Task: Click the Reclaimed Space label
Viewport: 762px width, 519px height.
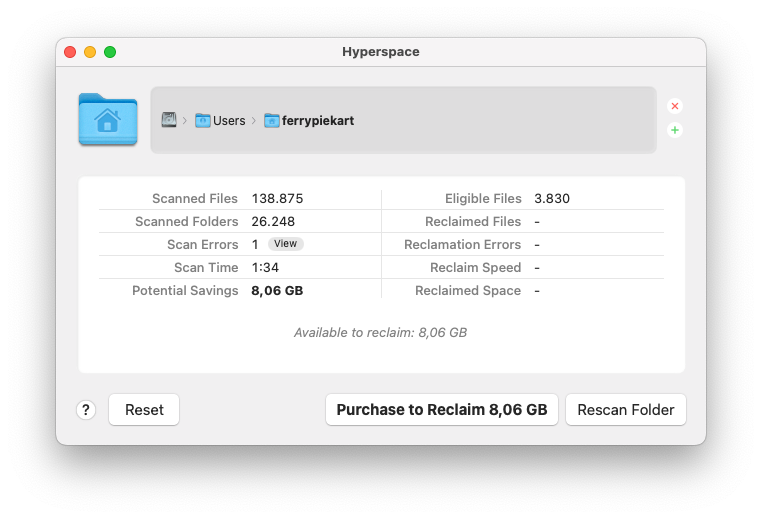Action: click(x=468, y=291)
